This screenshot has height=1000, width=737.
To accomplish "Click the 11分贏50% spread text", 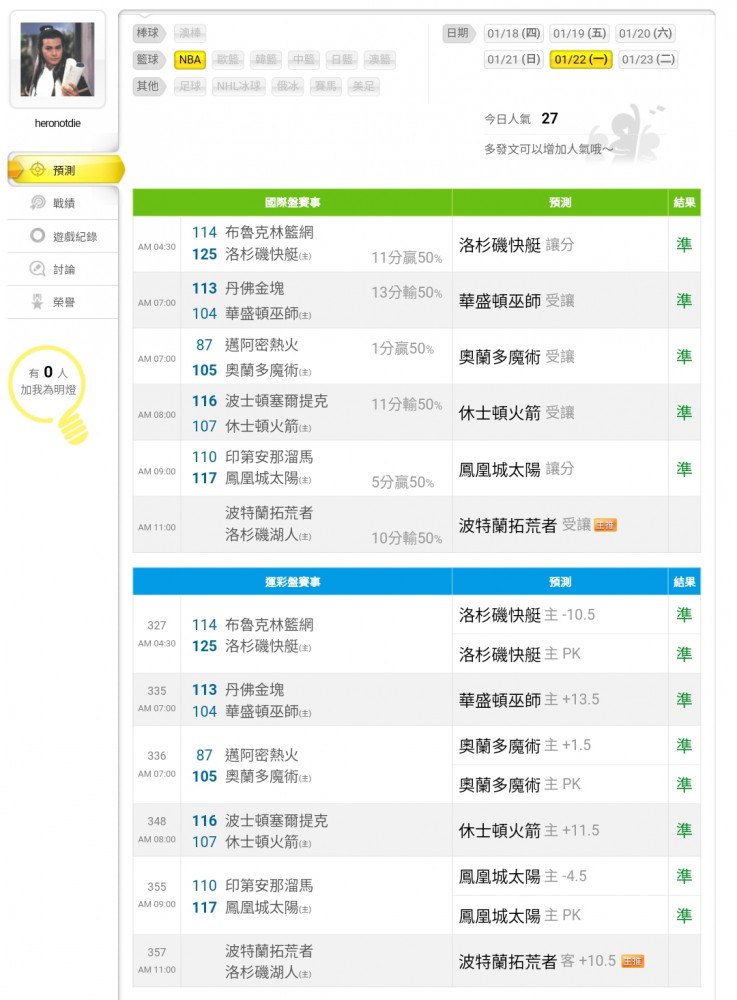I will (x=407, y=258).
